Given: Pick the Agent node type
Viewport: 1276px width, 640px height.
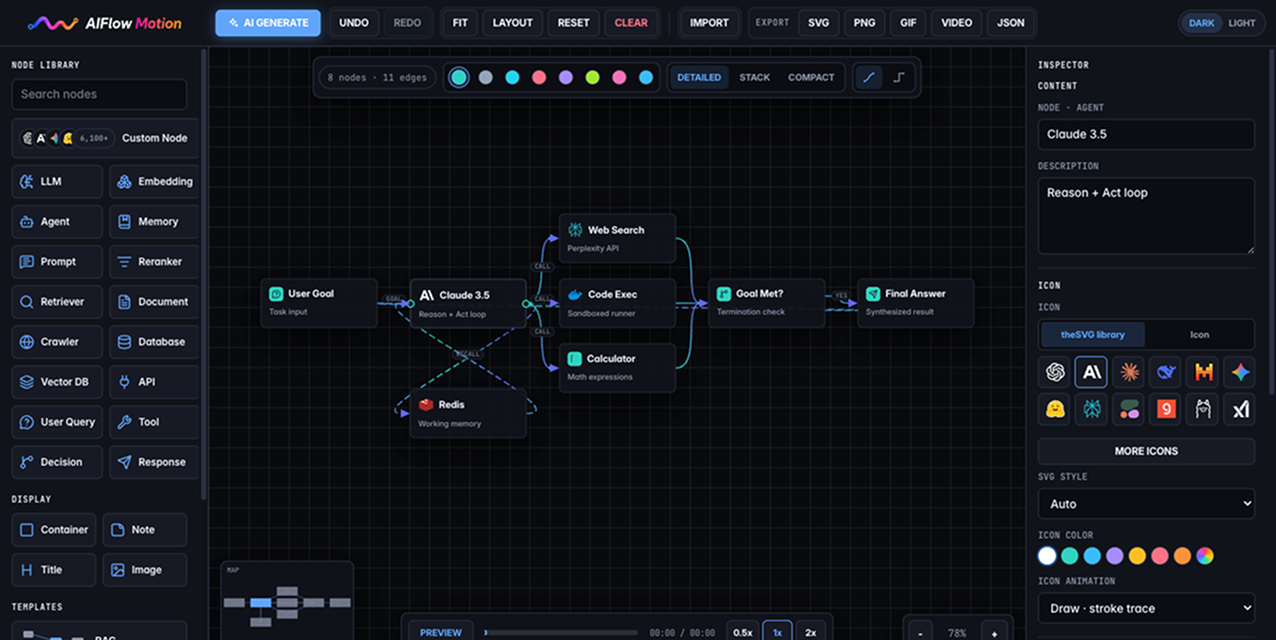Looking at the screenshot, I should point(57,222).
